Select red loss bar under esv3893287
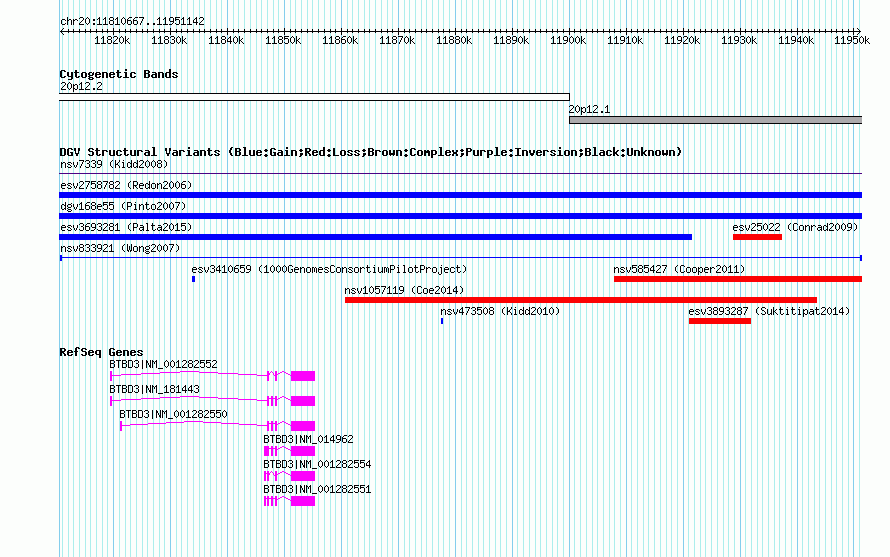890x557 pixels. point(720,321)
